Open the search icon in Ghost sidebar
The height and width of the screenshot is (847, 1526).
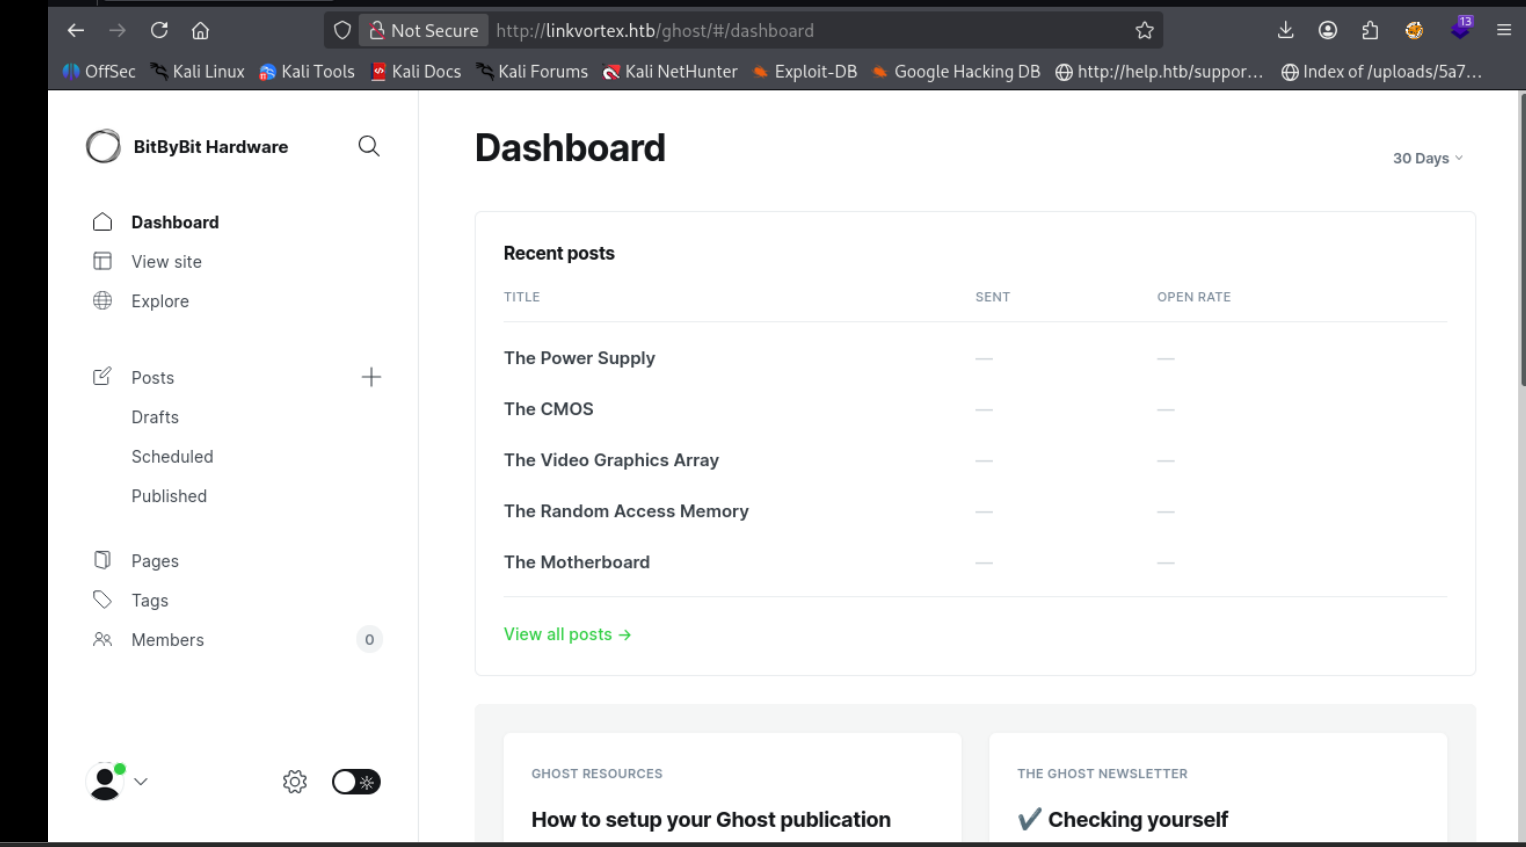click(x=368, y=146)
